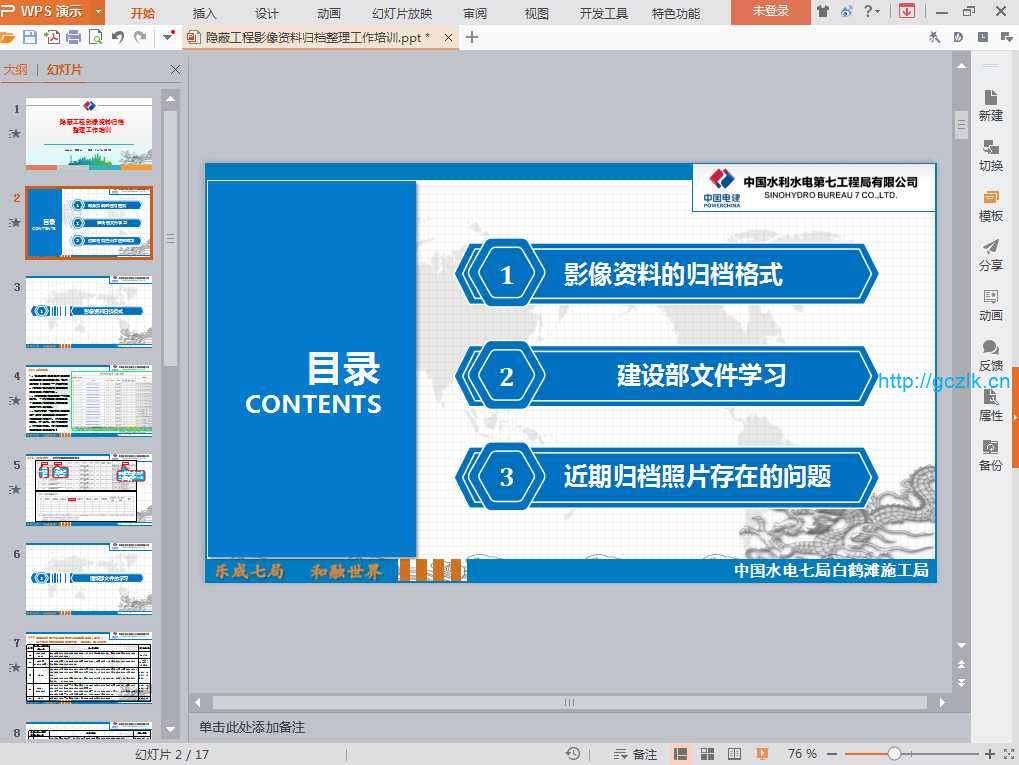Image resolution: width=1019 pixels, height=765 pixels.
Task: Switch to reading view in status bar
Action: click(x=734, y=754)
